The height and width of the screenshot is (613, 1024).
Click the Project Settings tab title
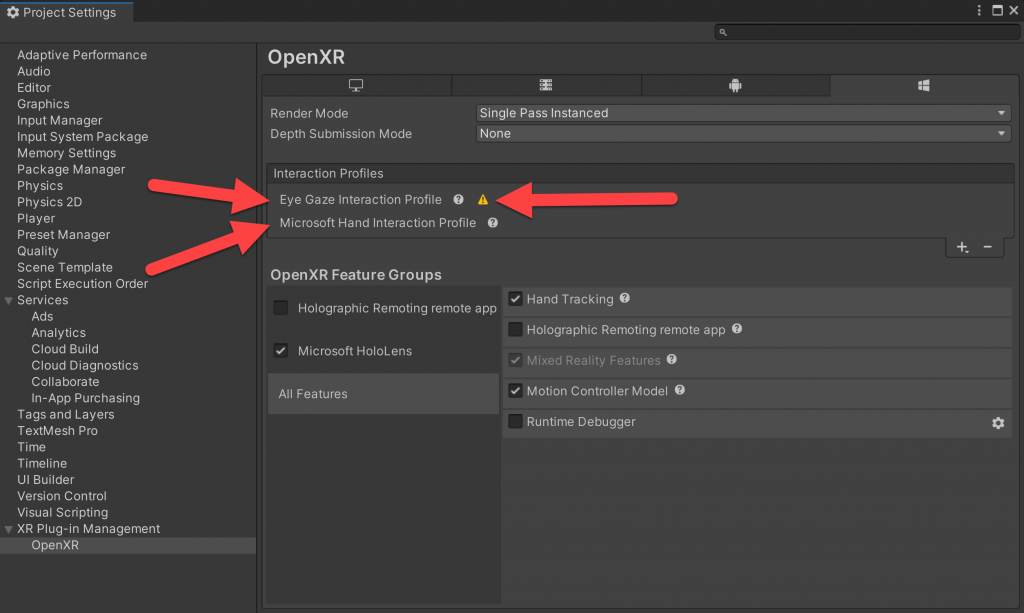tap(69, 12)
